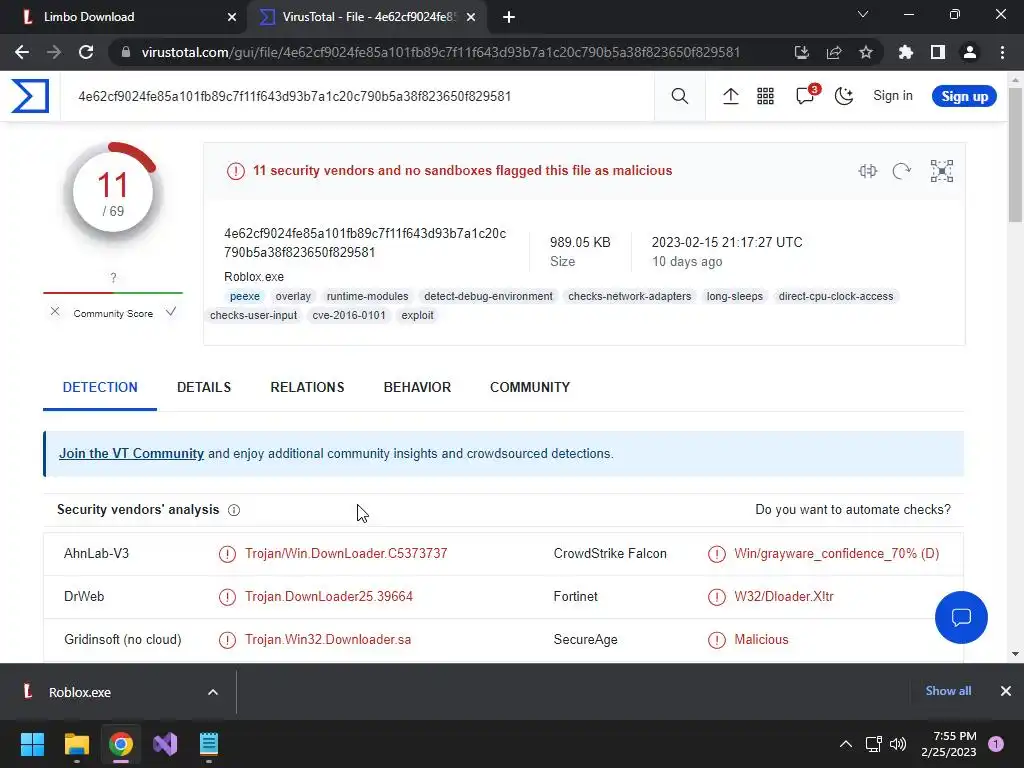This screenshot has width=1024, height=768.
Task: Click the detect-debug-environment tag
Action: pos(488,296)
